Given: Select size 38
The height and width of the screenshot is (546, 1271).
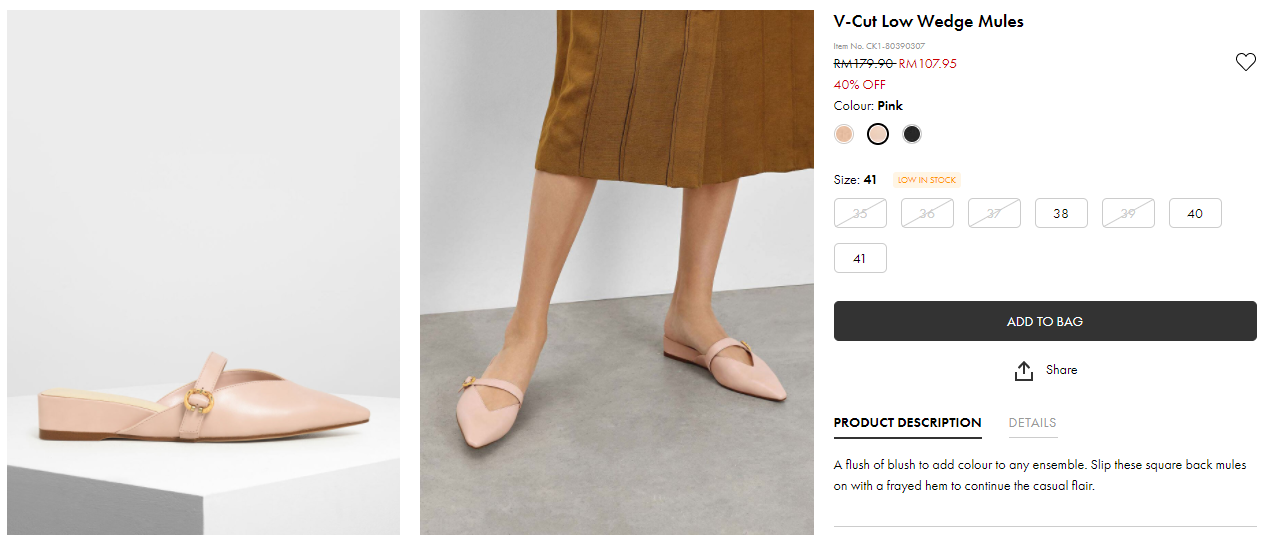Looking at the screenshot, I should [x=1061, y=213].
